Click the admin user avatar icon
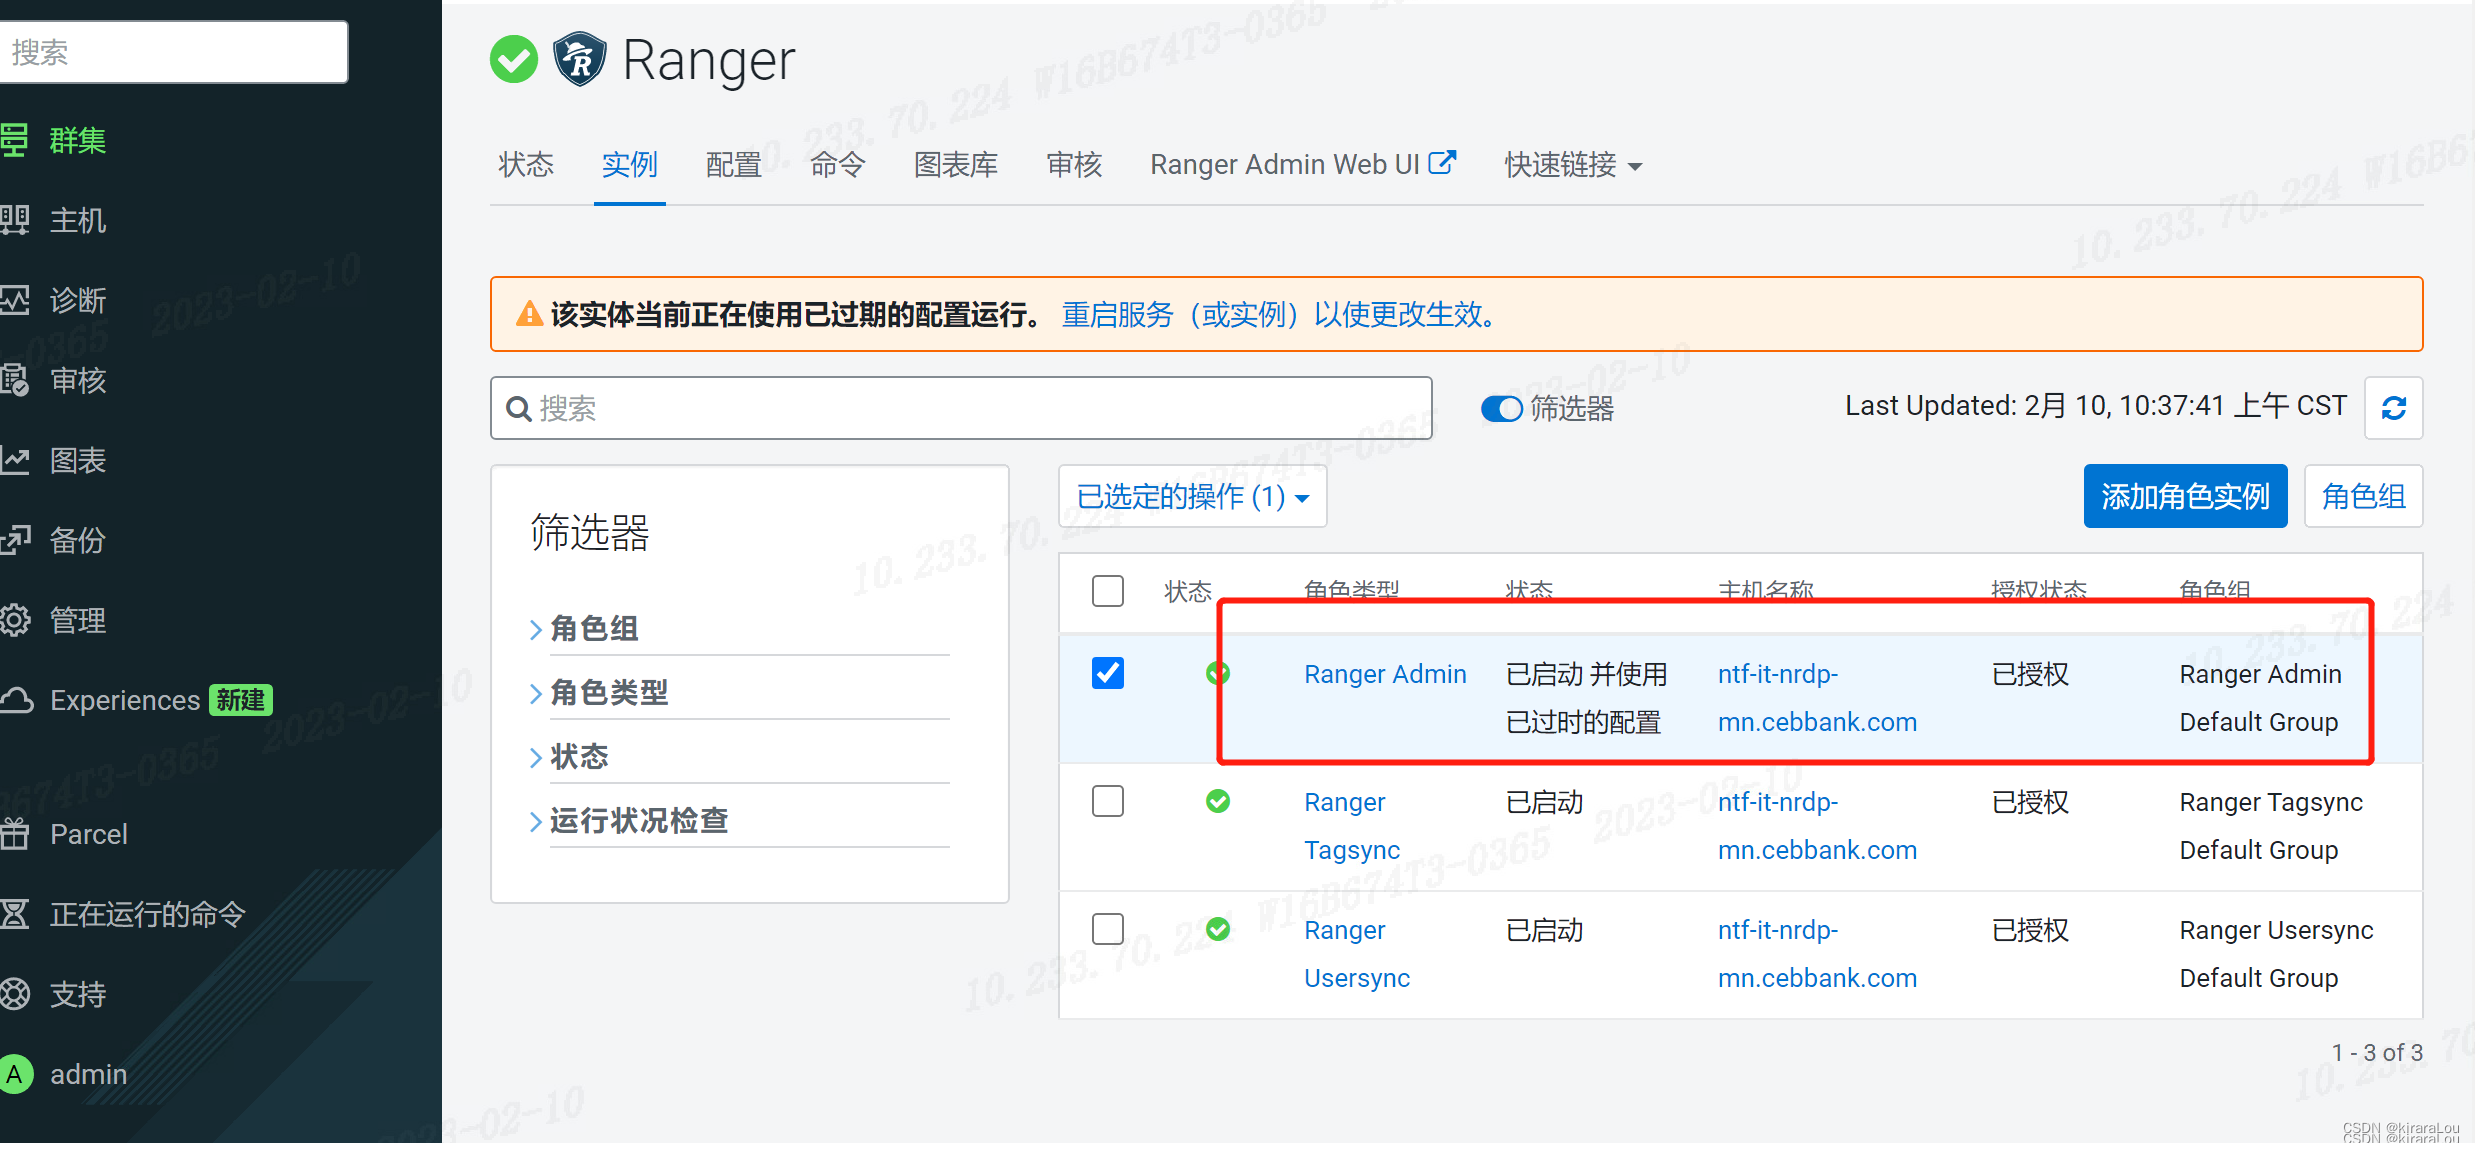 (15, 1074)
